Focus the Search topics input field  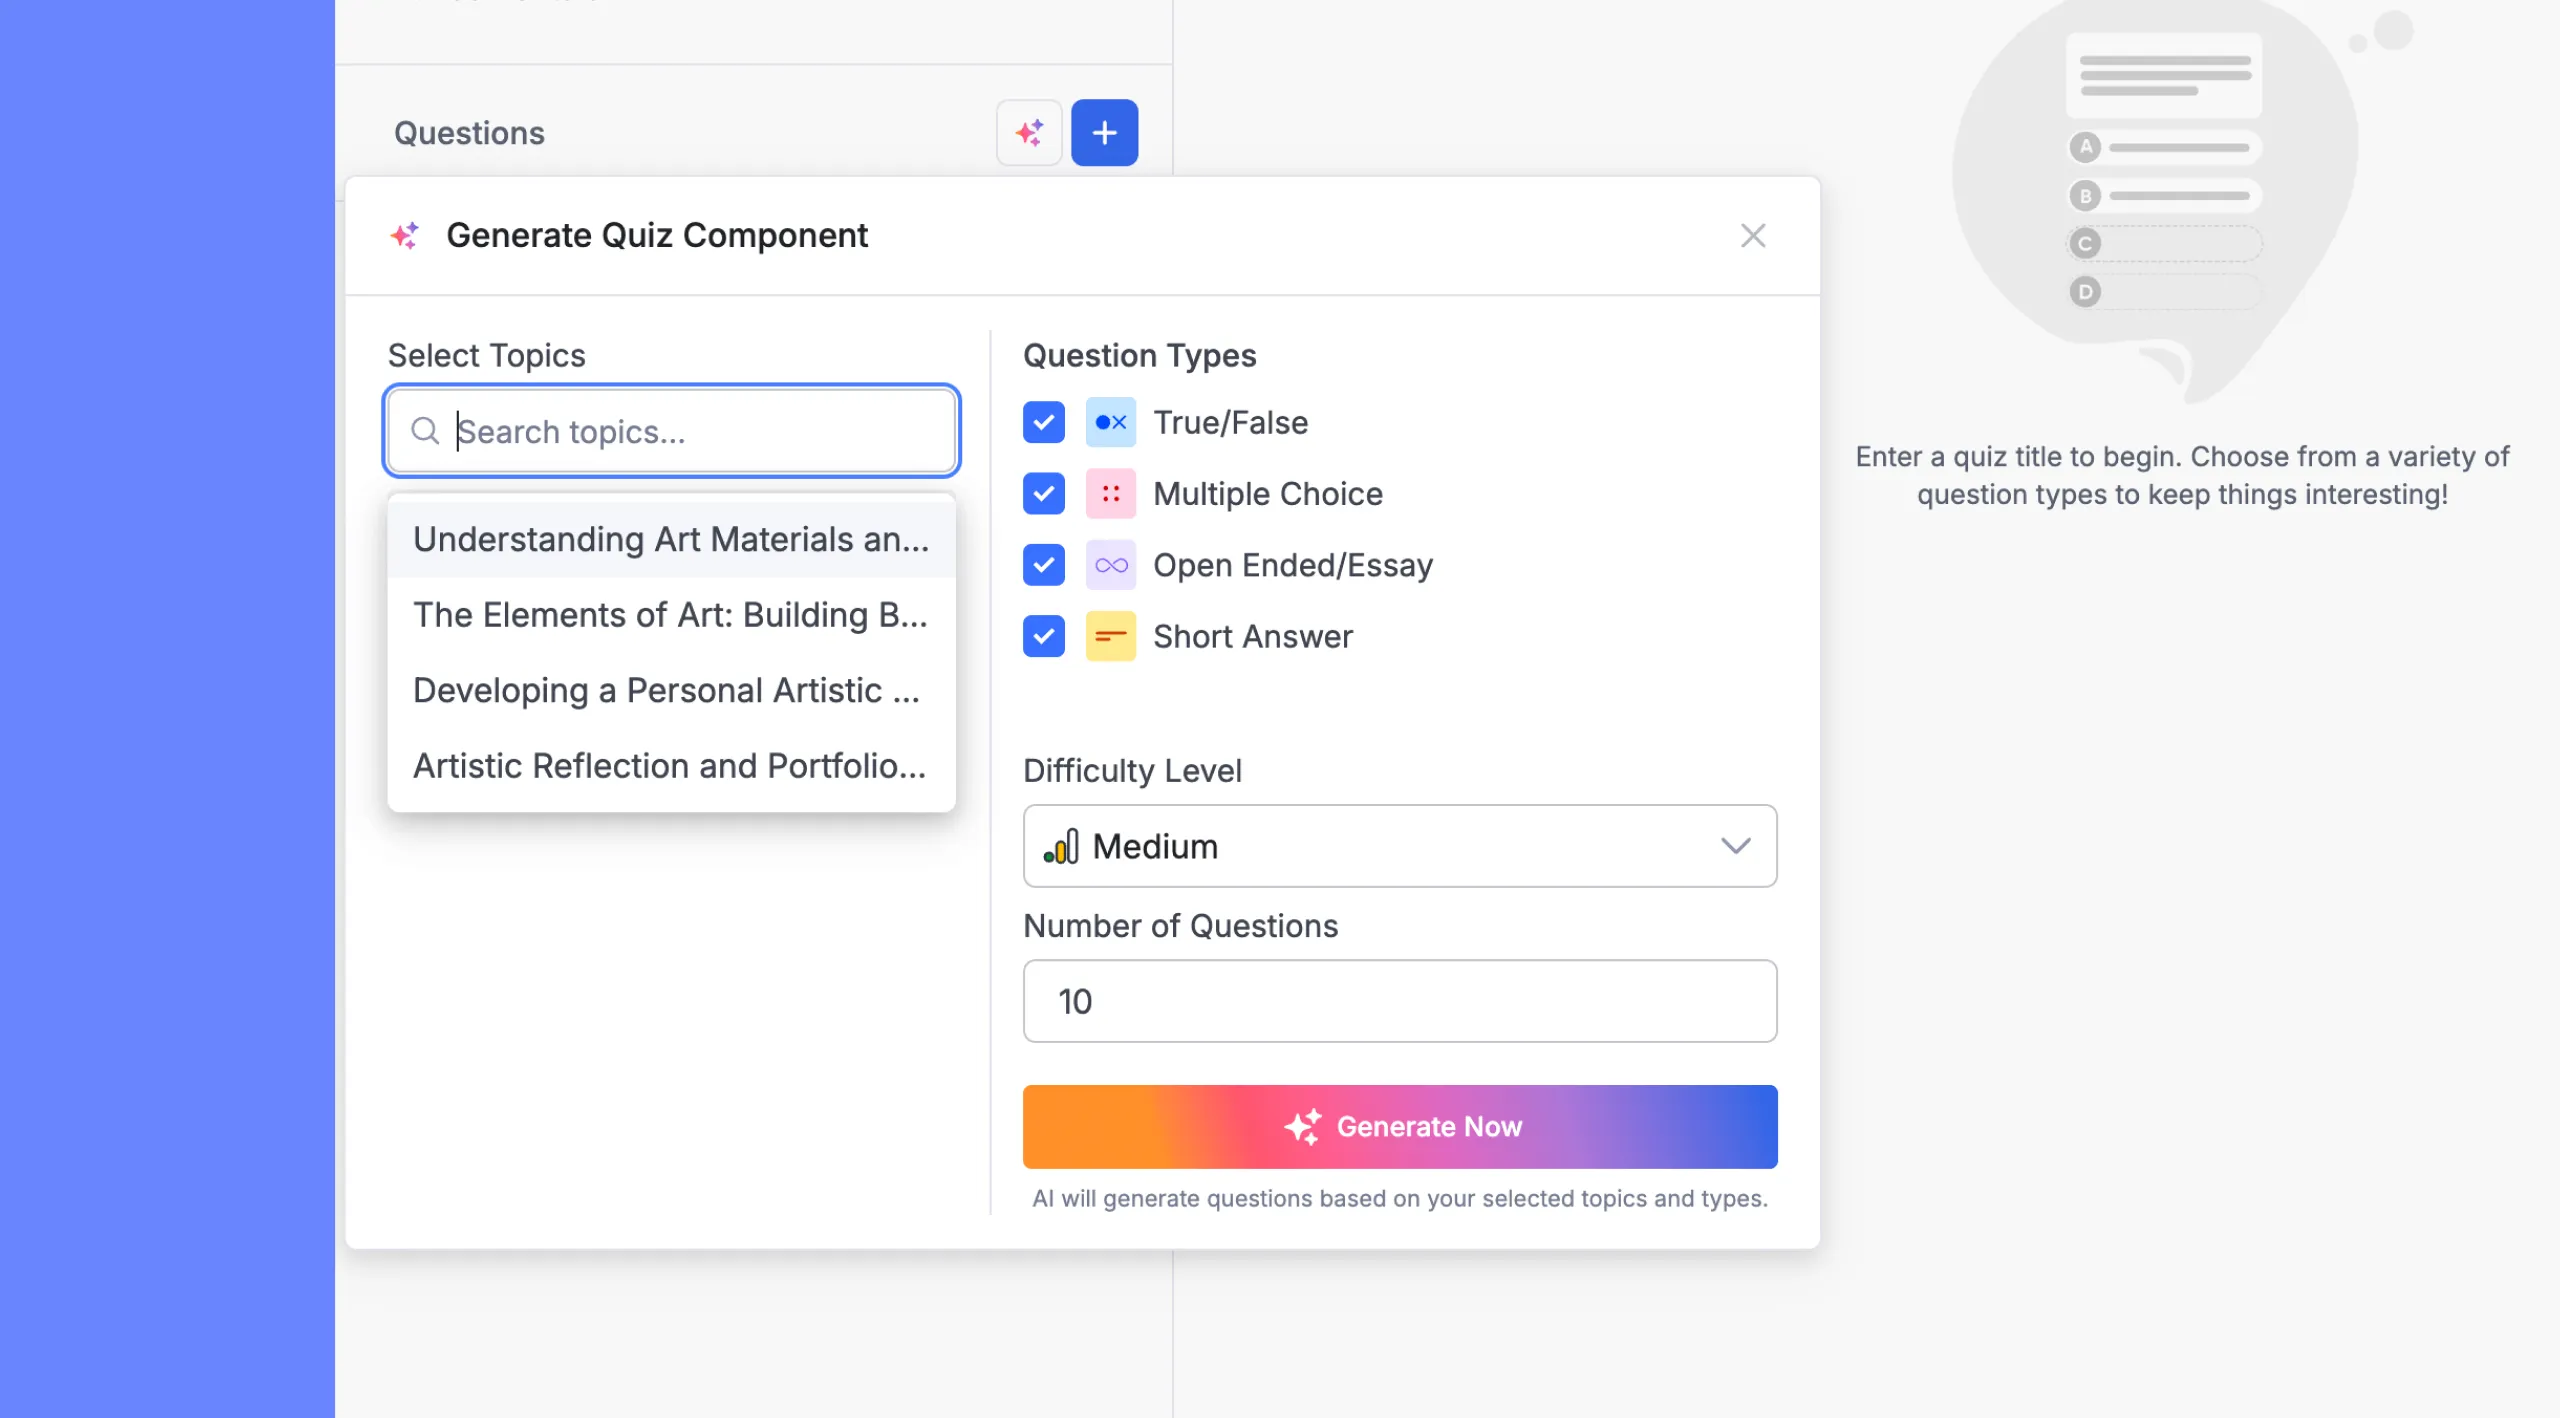tap(671, 431)
